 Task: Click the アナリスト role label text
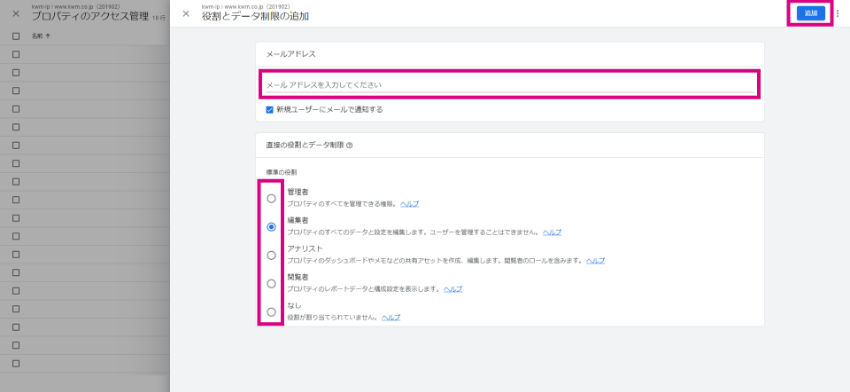point(305,248)
